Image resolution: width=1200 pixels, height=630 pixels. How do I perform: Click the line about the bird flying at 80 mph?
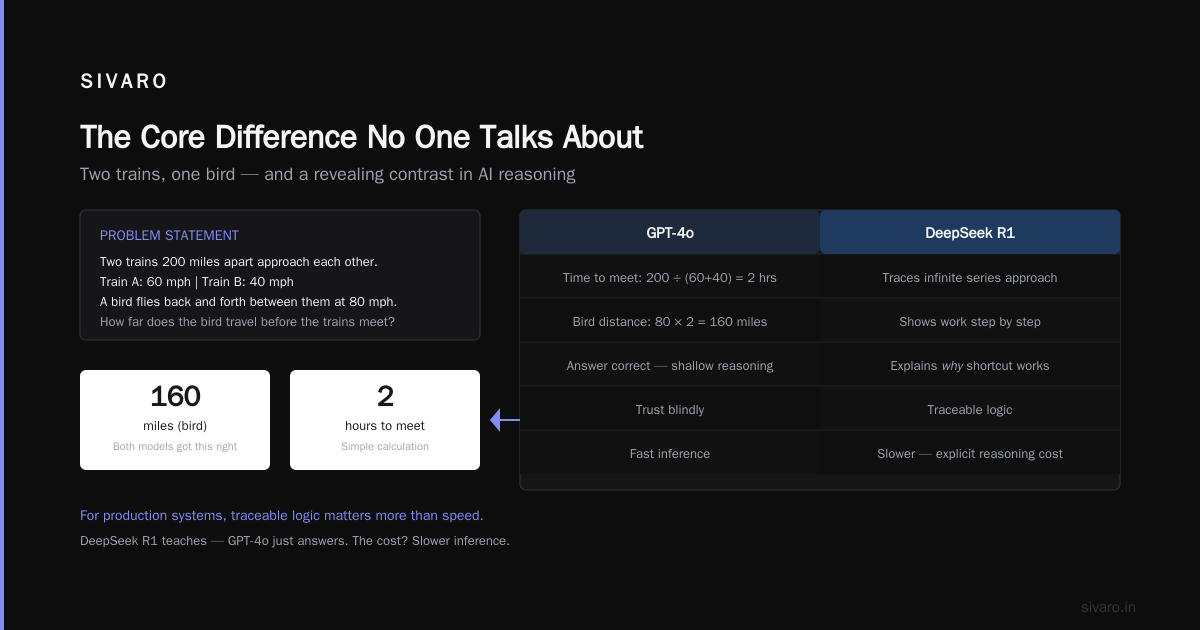point(248,302)
